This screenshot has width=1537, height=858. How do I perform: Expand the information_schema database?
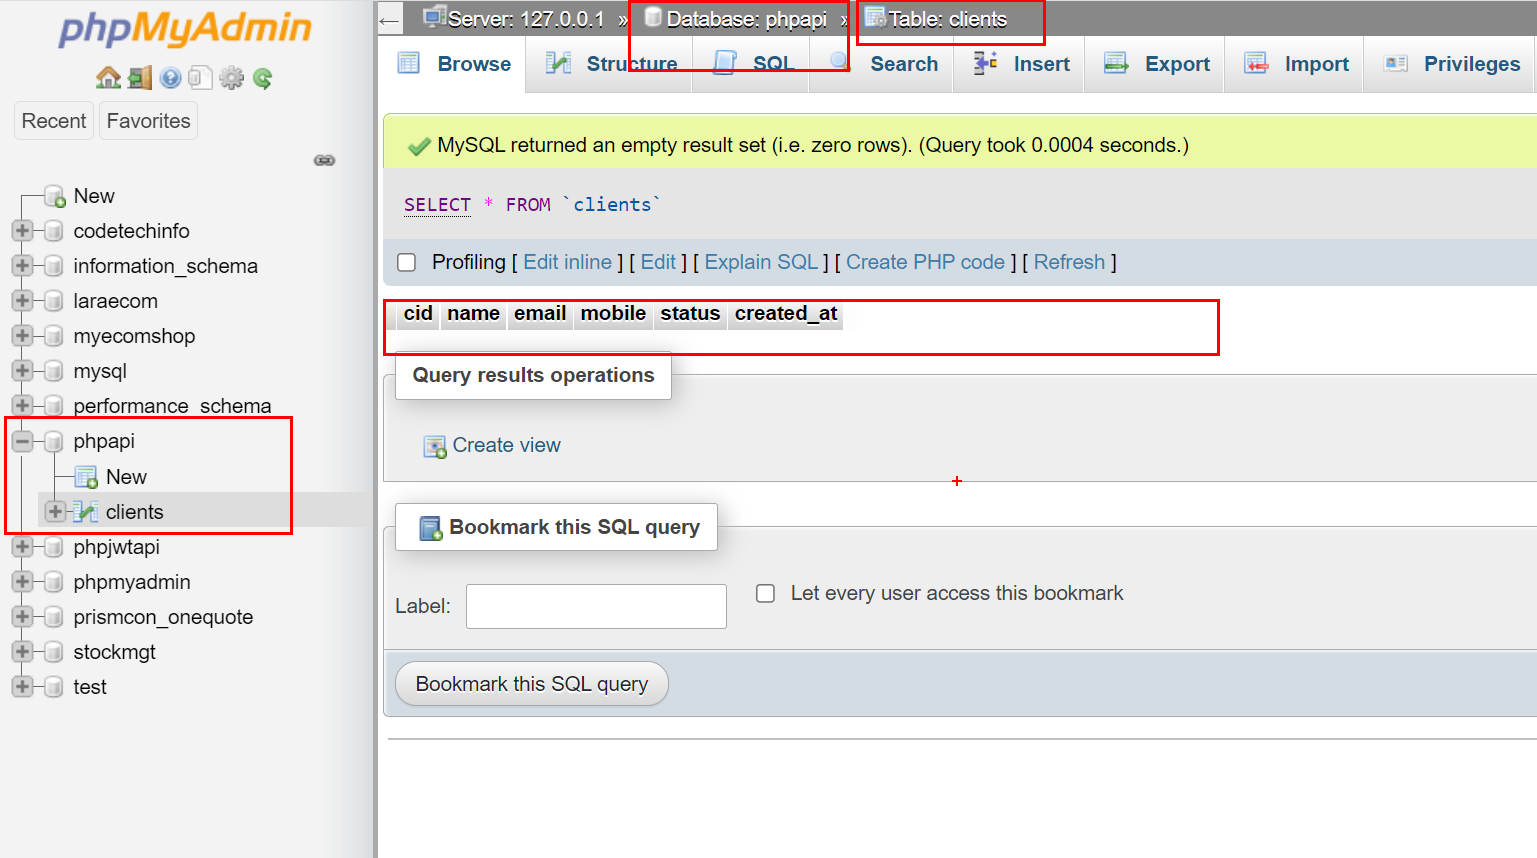click(x=22, y=266)
